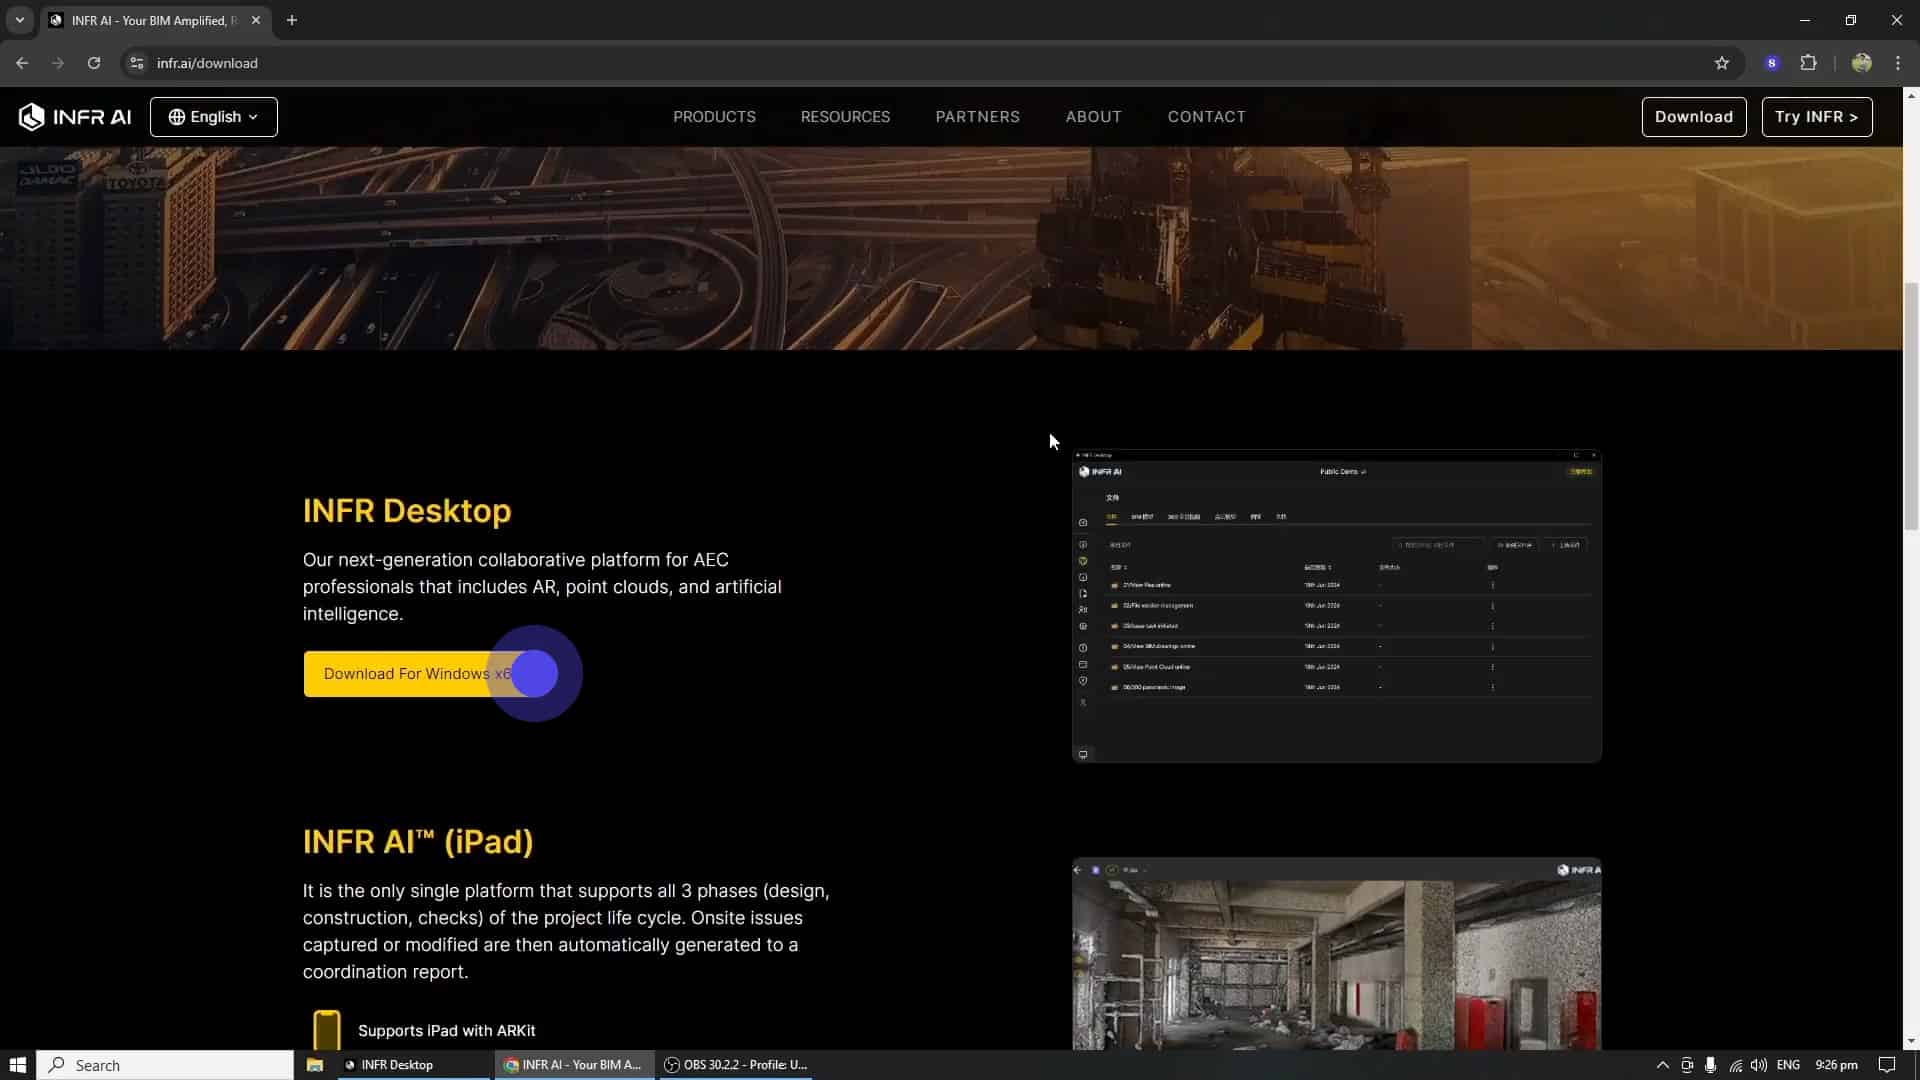
Task: Open the Extensions puzzle icon
Action: [1808, 63]
